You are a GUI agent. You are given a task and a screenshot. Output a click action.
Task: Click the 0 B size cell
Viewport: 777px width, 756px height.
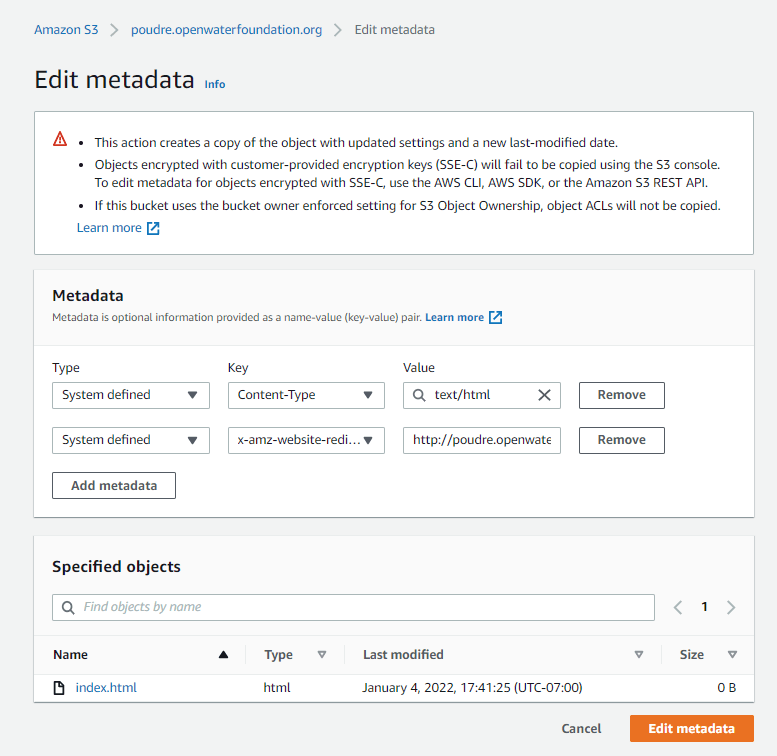coord(726,688)
